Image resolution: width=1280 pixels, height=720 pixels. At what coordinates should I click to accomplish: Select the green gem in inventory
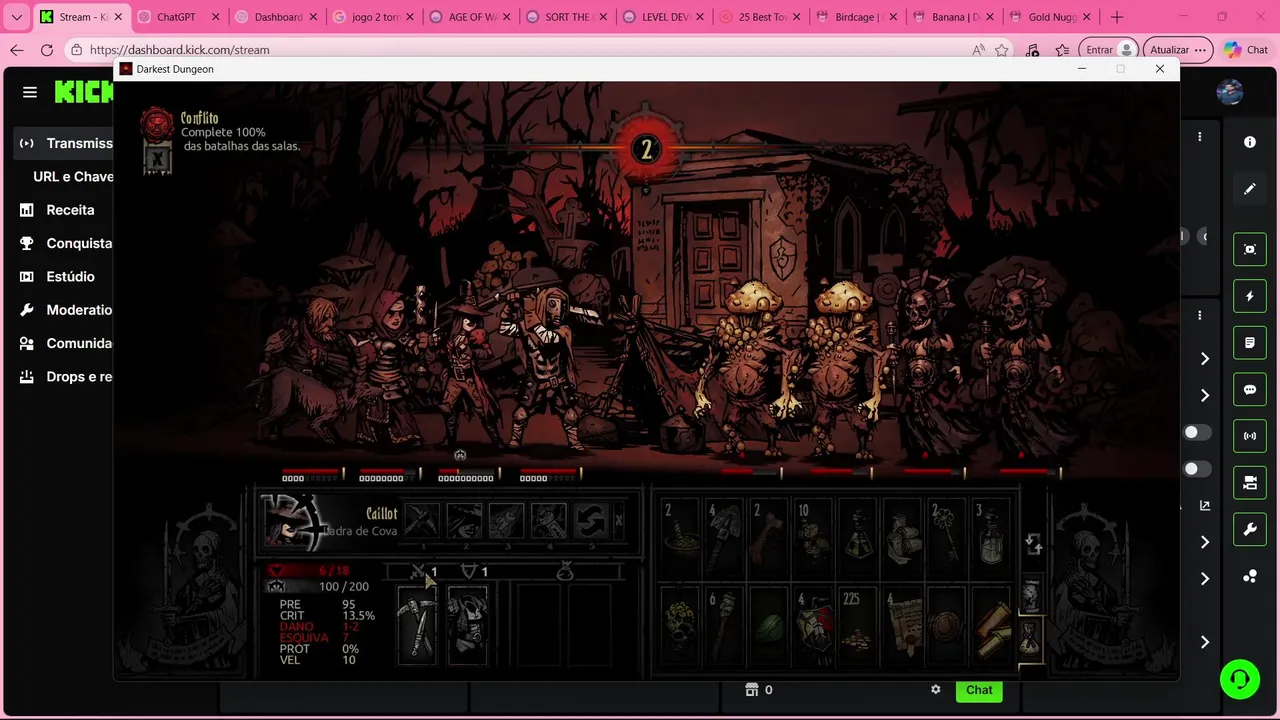coord(769,626)
